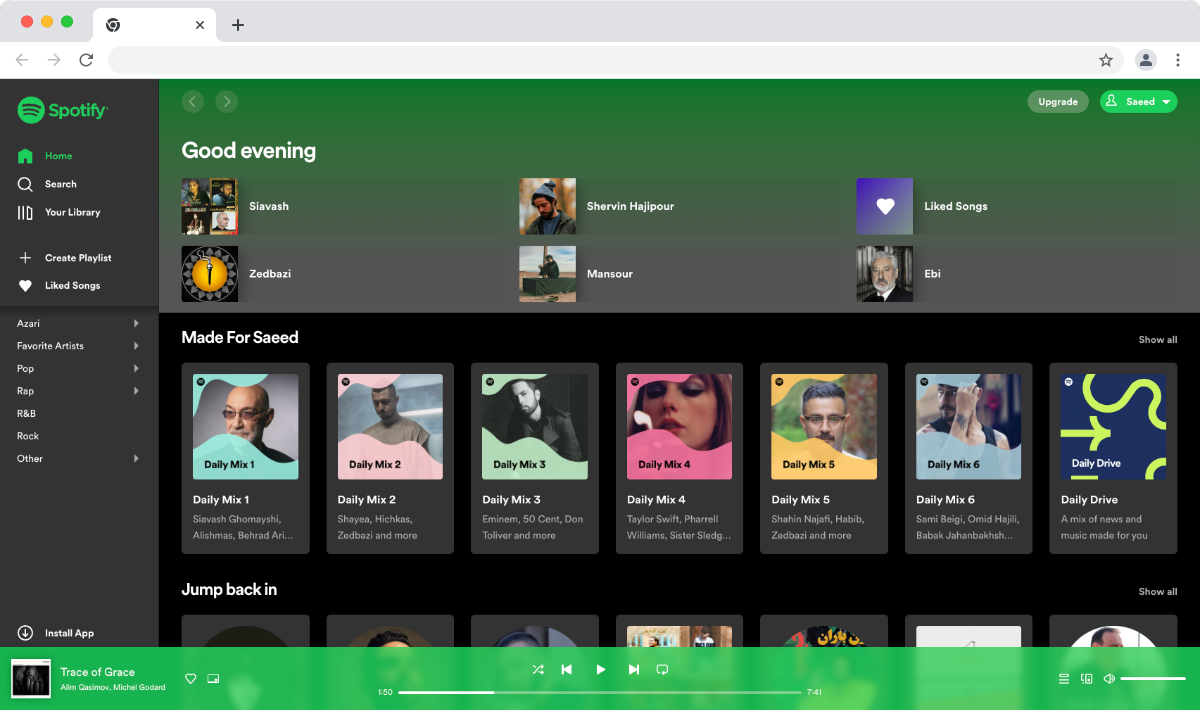The image size is (1200, 710).
Task: Skip to next track
Action: pos(634,670)
